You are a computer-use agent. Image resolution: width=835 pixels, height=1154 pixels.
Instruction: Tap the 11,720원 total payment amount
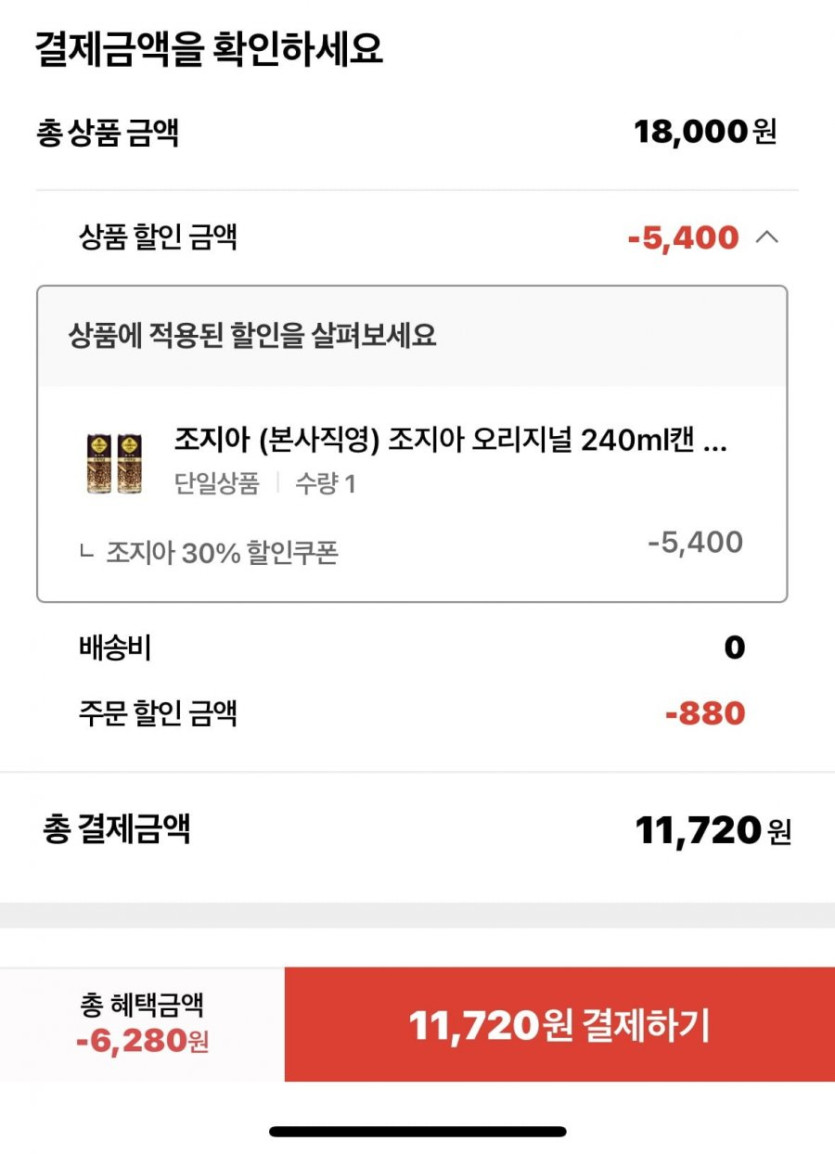pyautogui.click(x=712, y=830)
